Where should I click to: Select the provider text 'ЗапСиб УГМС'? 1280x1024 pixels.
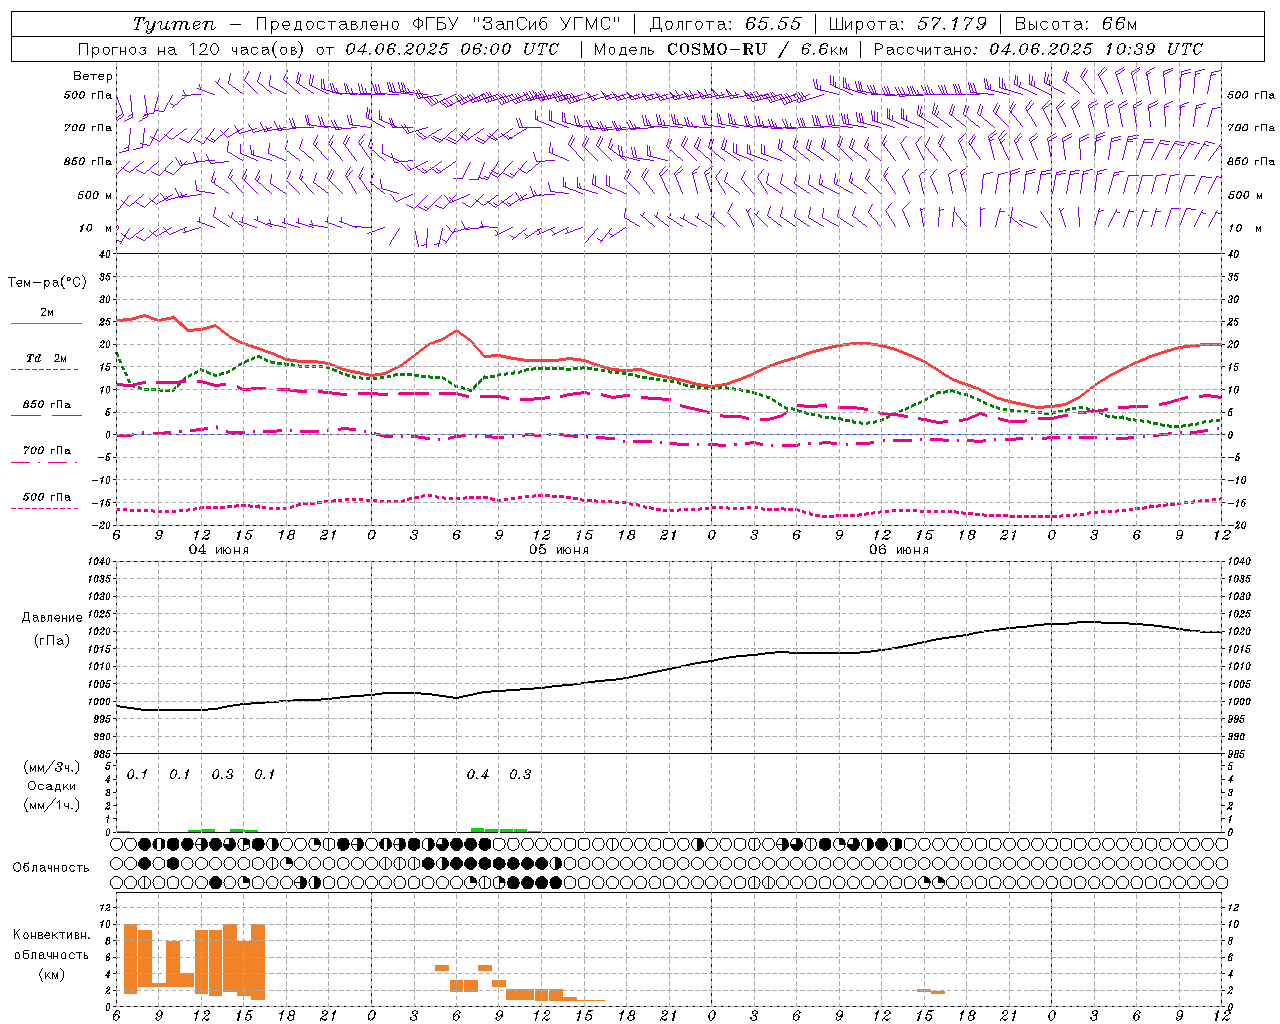pyautogui.click(x=547, y=24)
